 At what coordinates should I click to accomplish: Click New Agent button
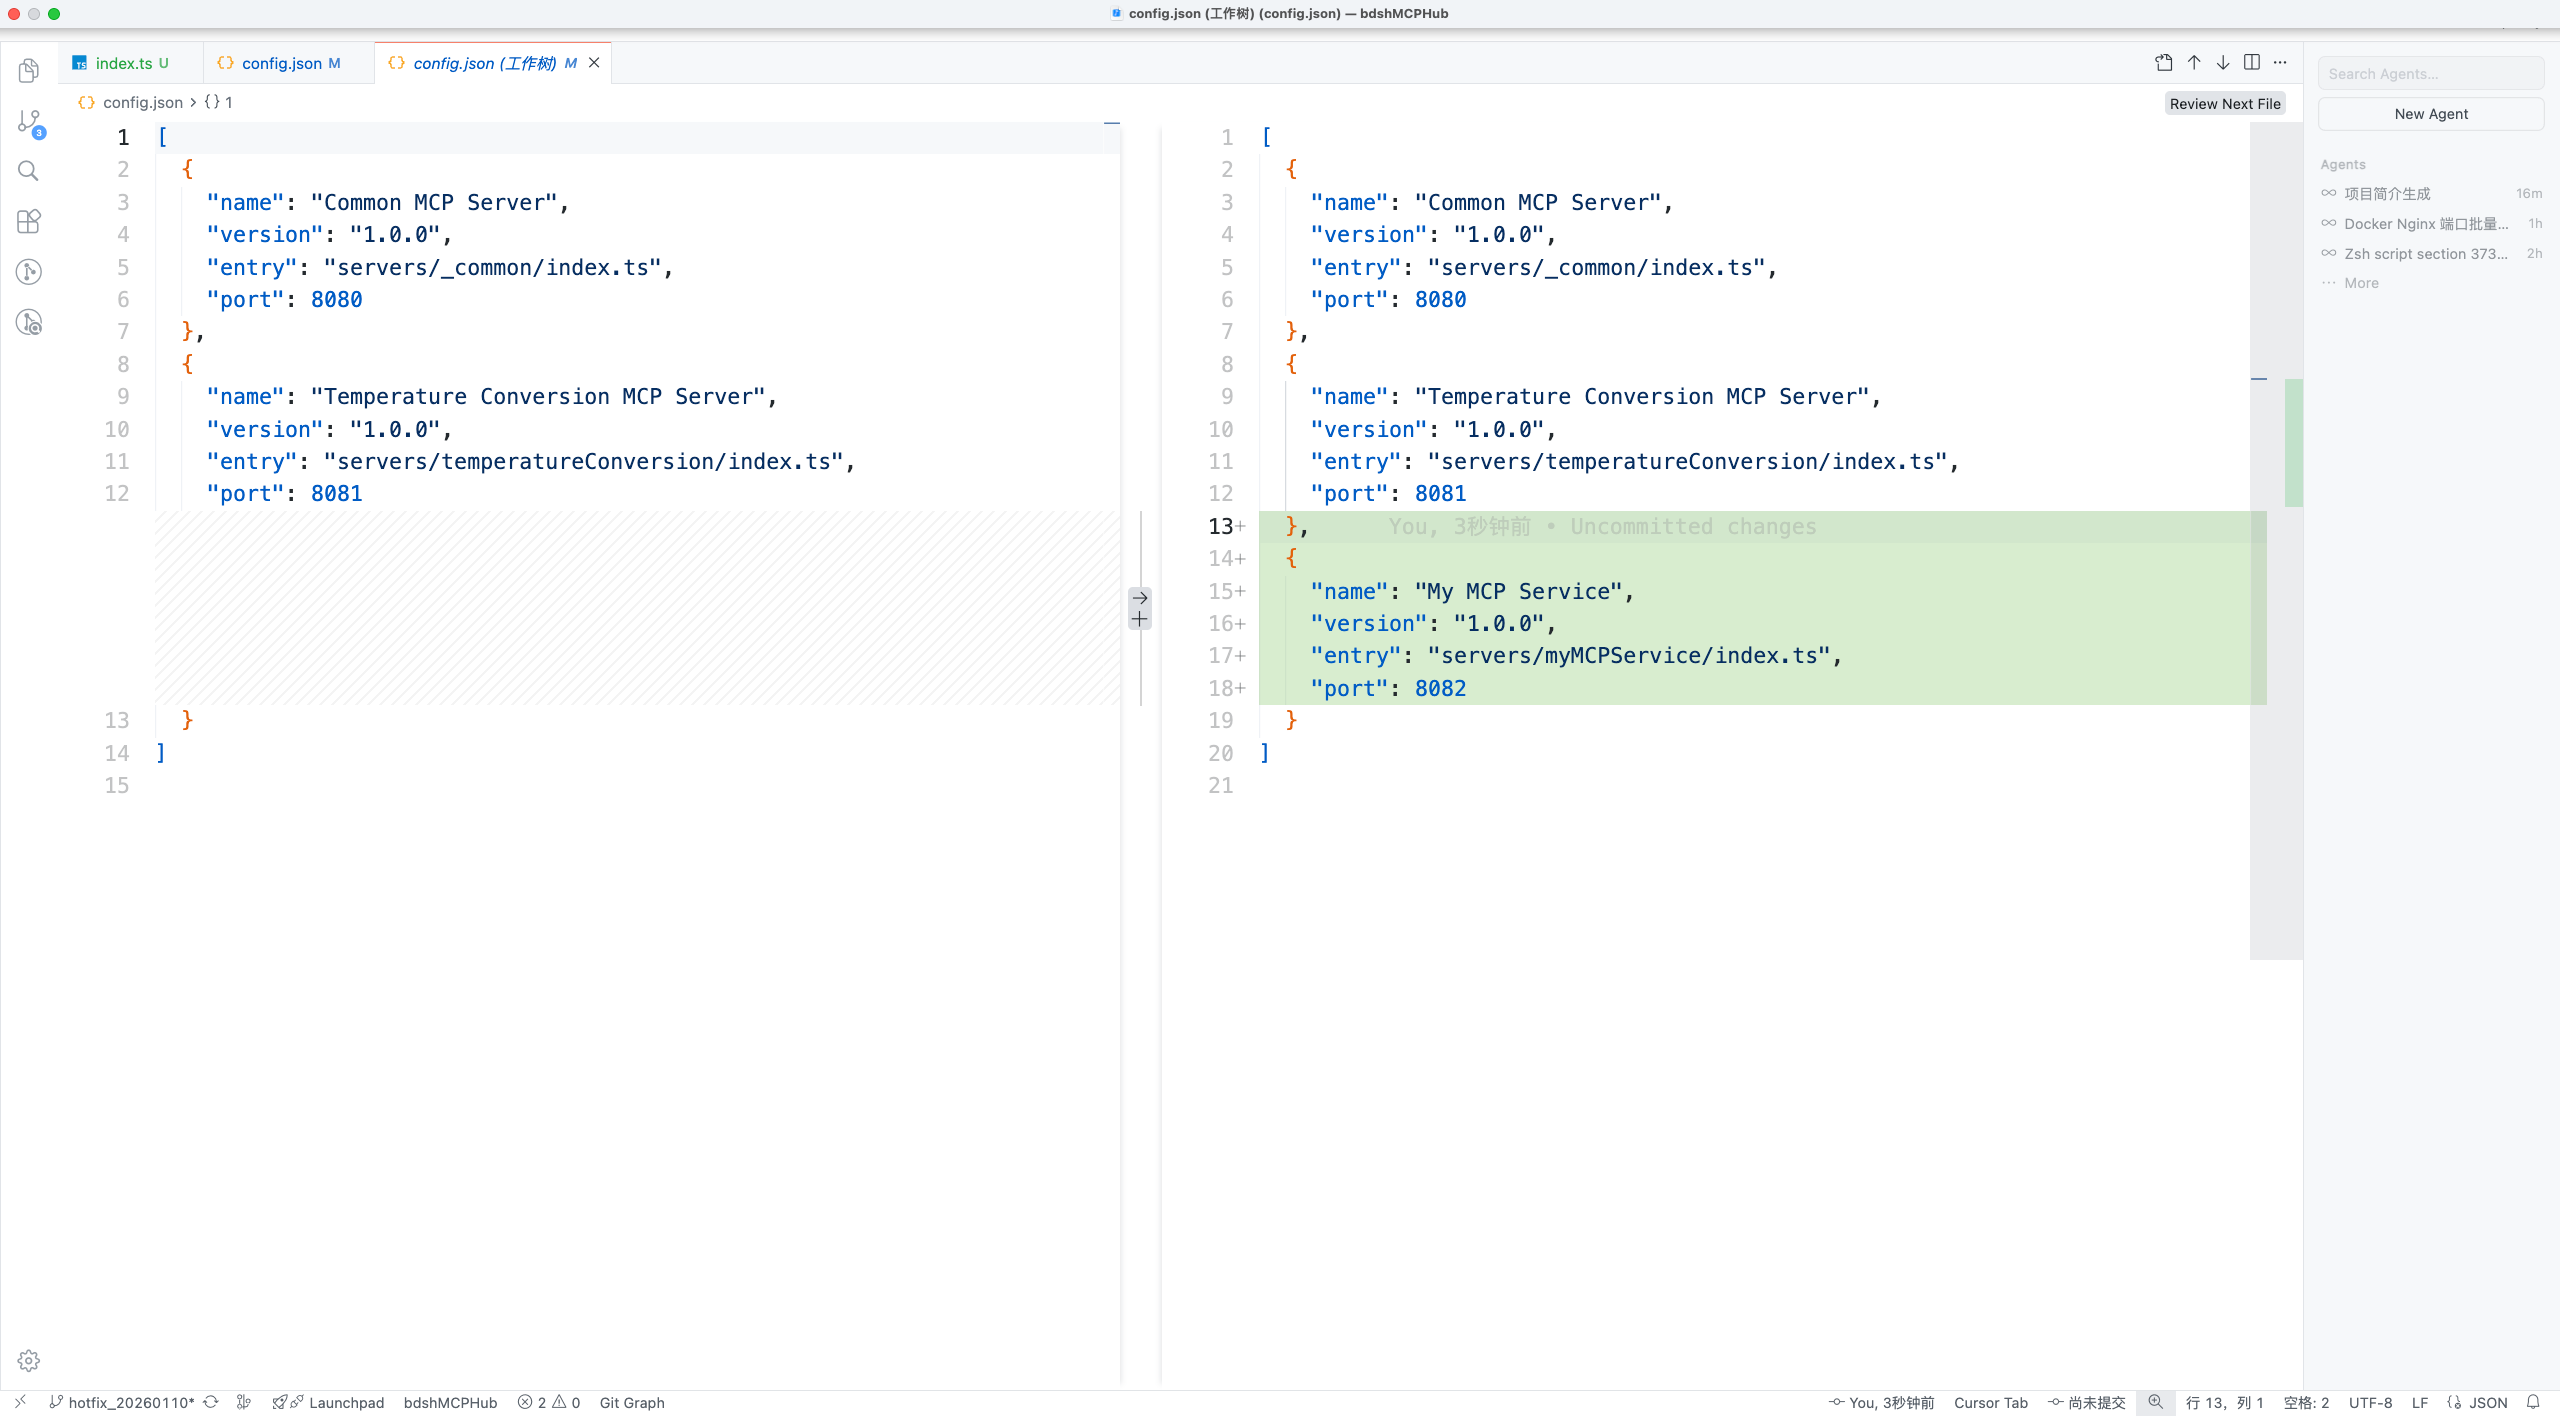point(2431,114)
